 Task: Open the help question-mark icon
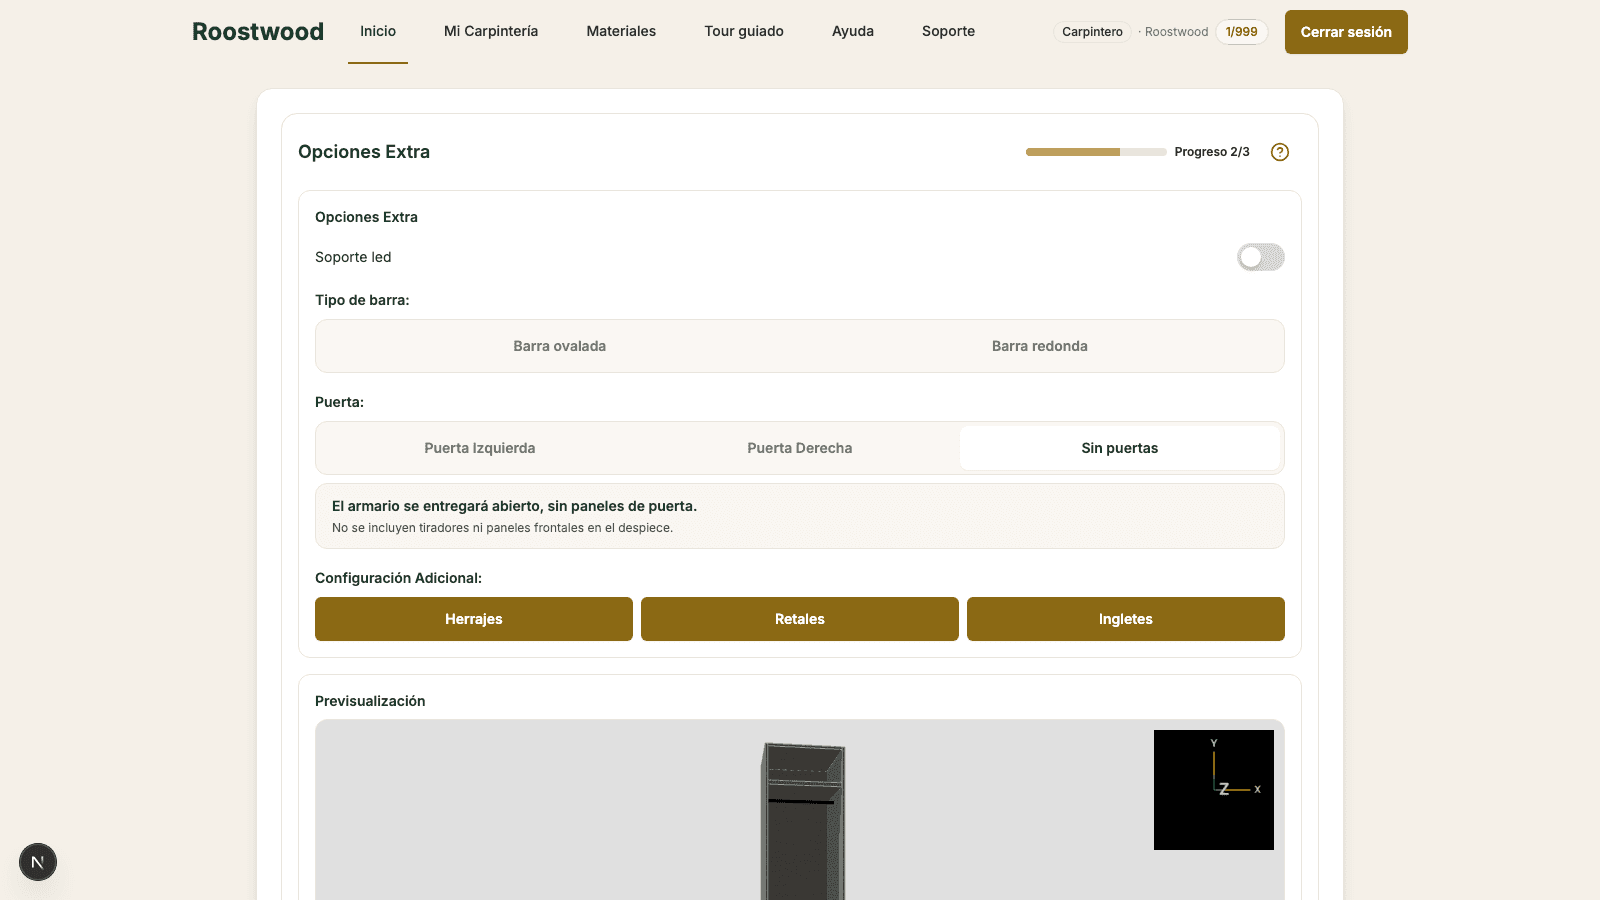[1280, 152]
